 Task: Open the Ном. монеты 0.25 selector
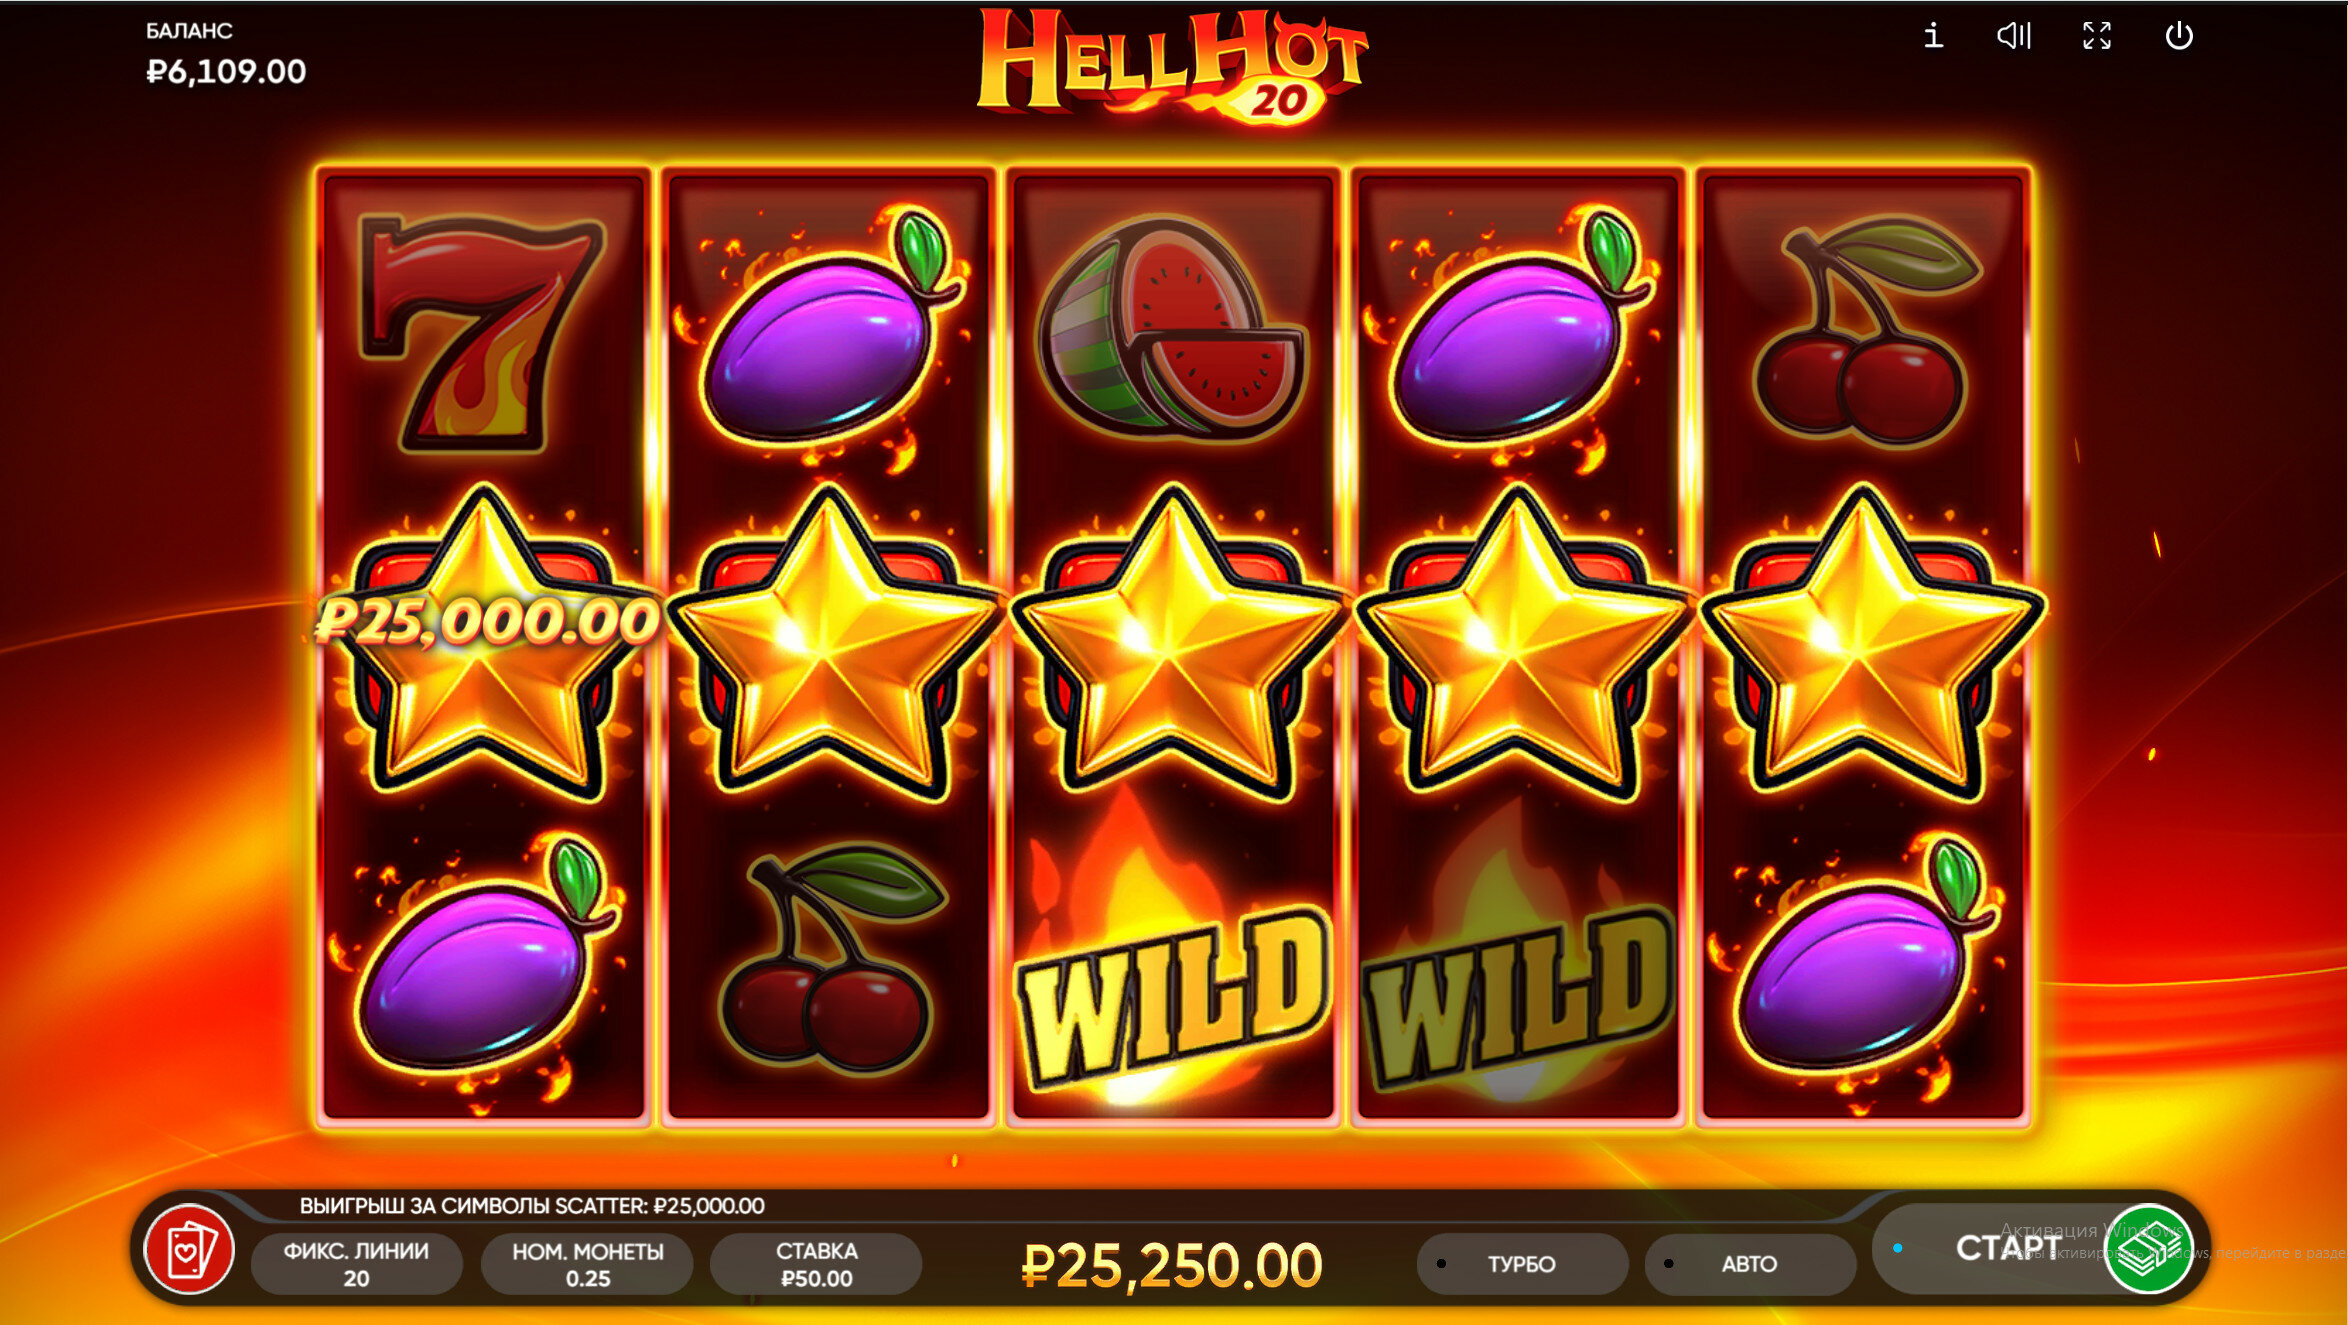[587, 1264]
